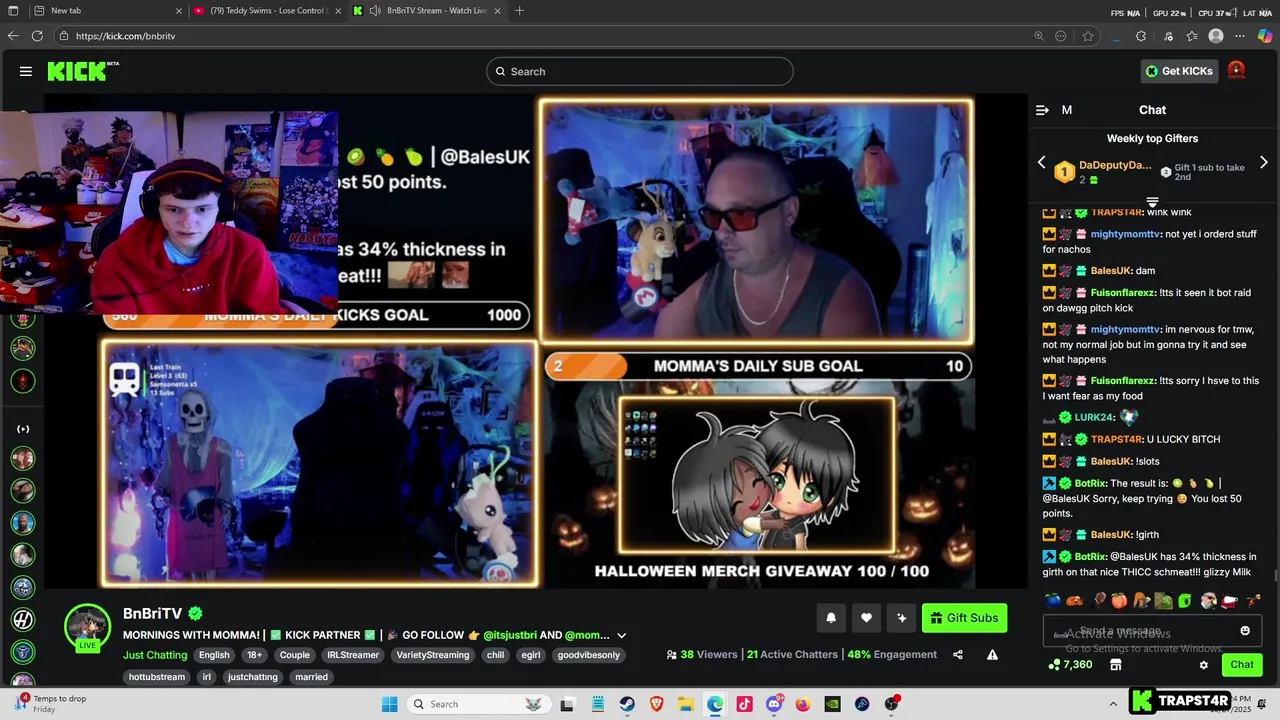Viewport: 1280px width, 720px height.
Task: Report stream with the warning triangle icon
Action: tap(992, 655)
